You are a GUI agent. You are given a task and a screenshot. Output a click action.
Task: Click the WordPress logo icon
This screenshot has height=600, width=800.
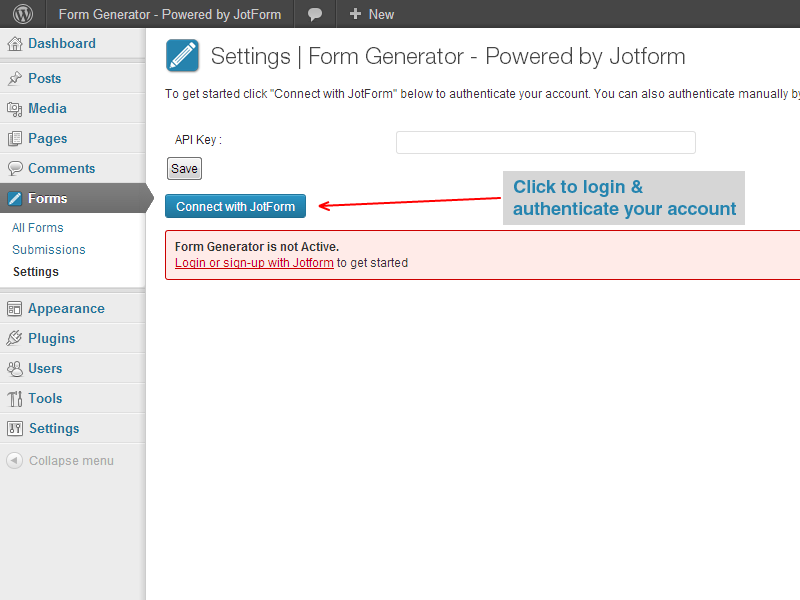tap(22, 14)
